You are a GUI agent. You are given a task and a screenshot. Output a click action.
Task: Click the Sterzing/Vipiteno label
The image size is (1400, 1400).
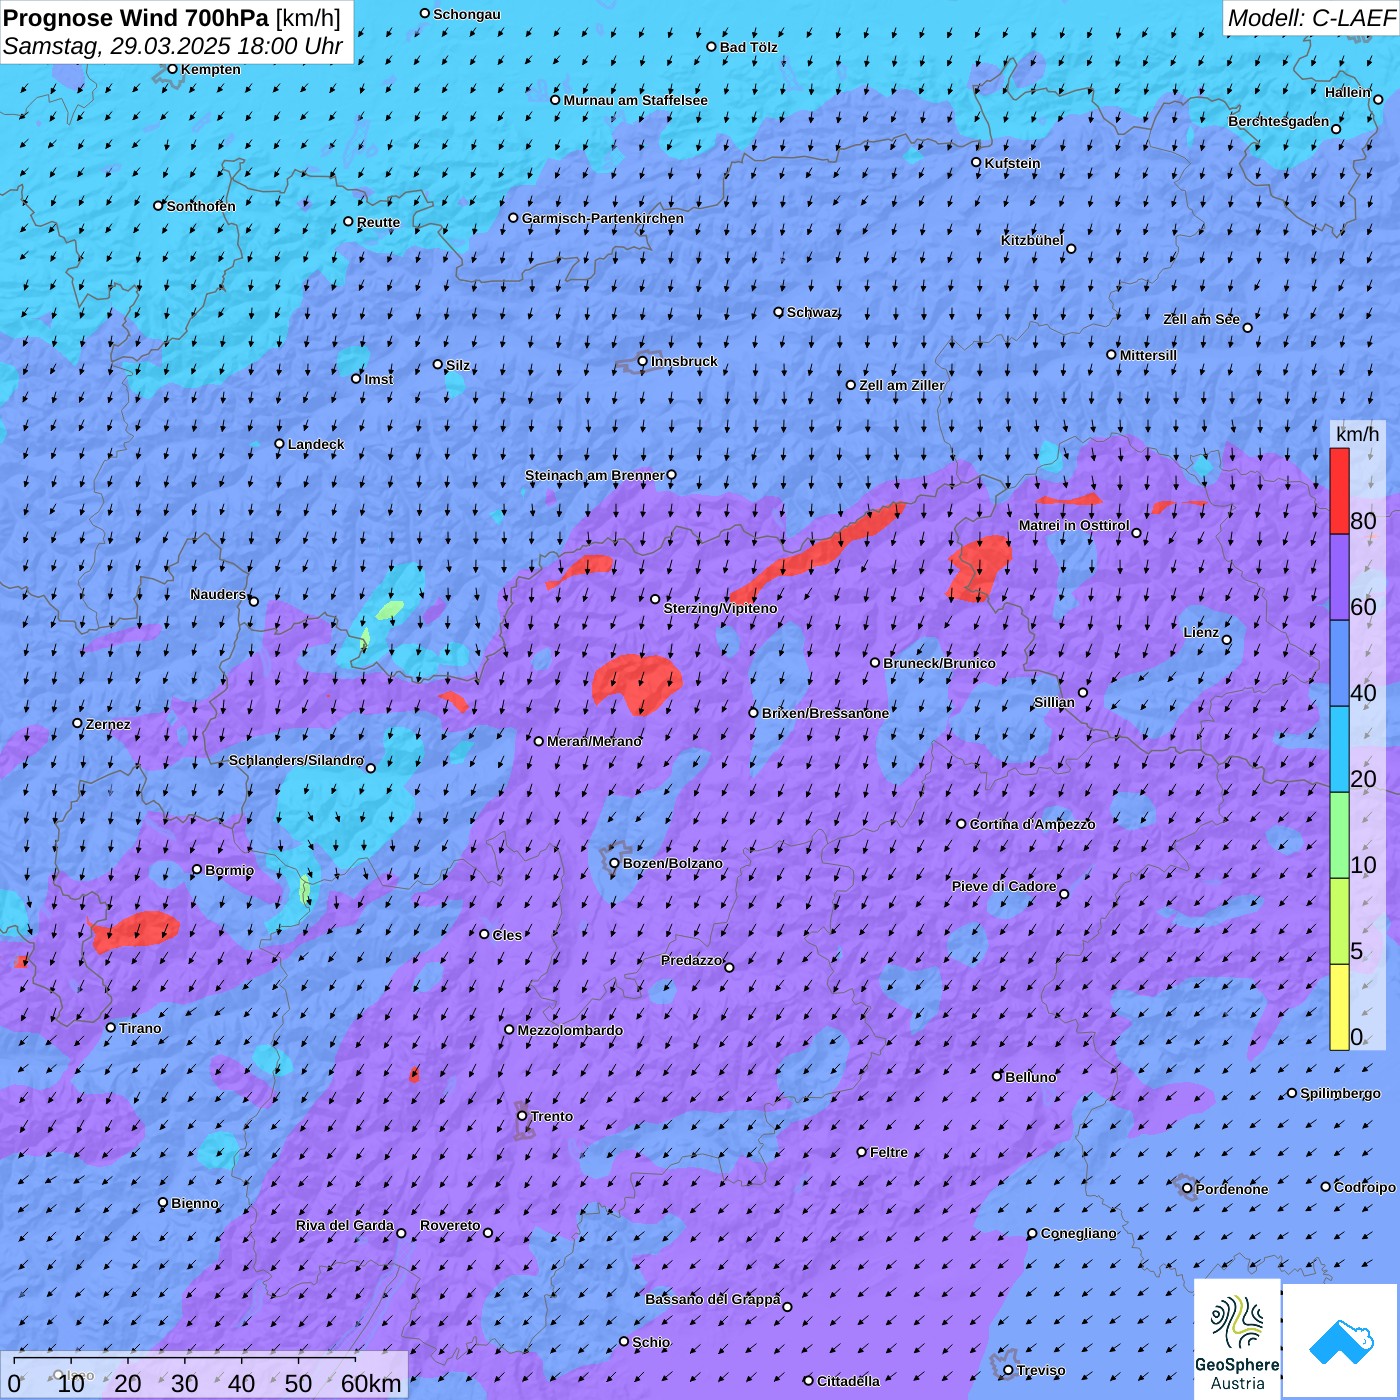(x=720, y=608)
